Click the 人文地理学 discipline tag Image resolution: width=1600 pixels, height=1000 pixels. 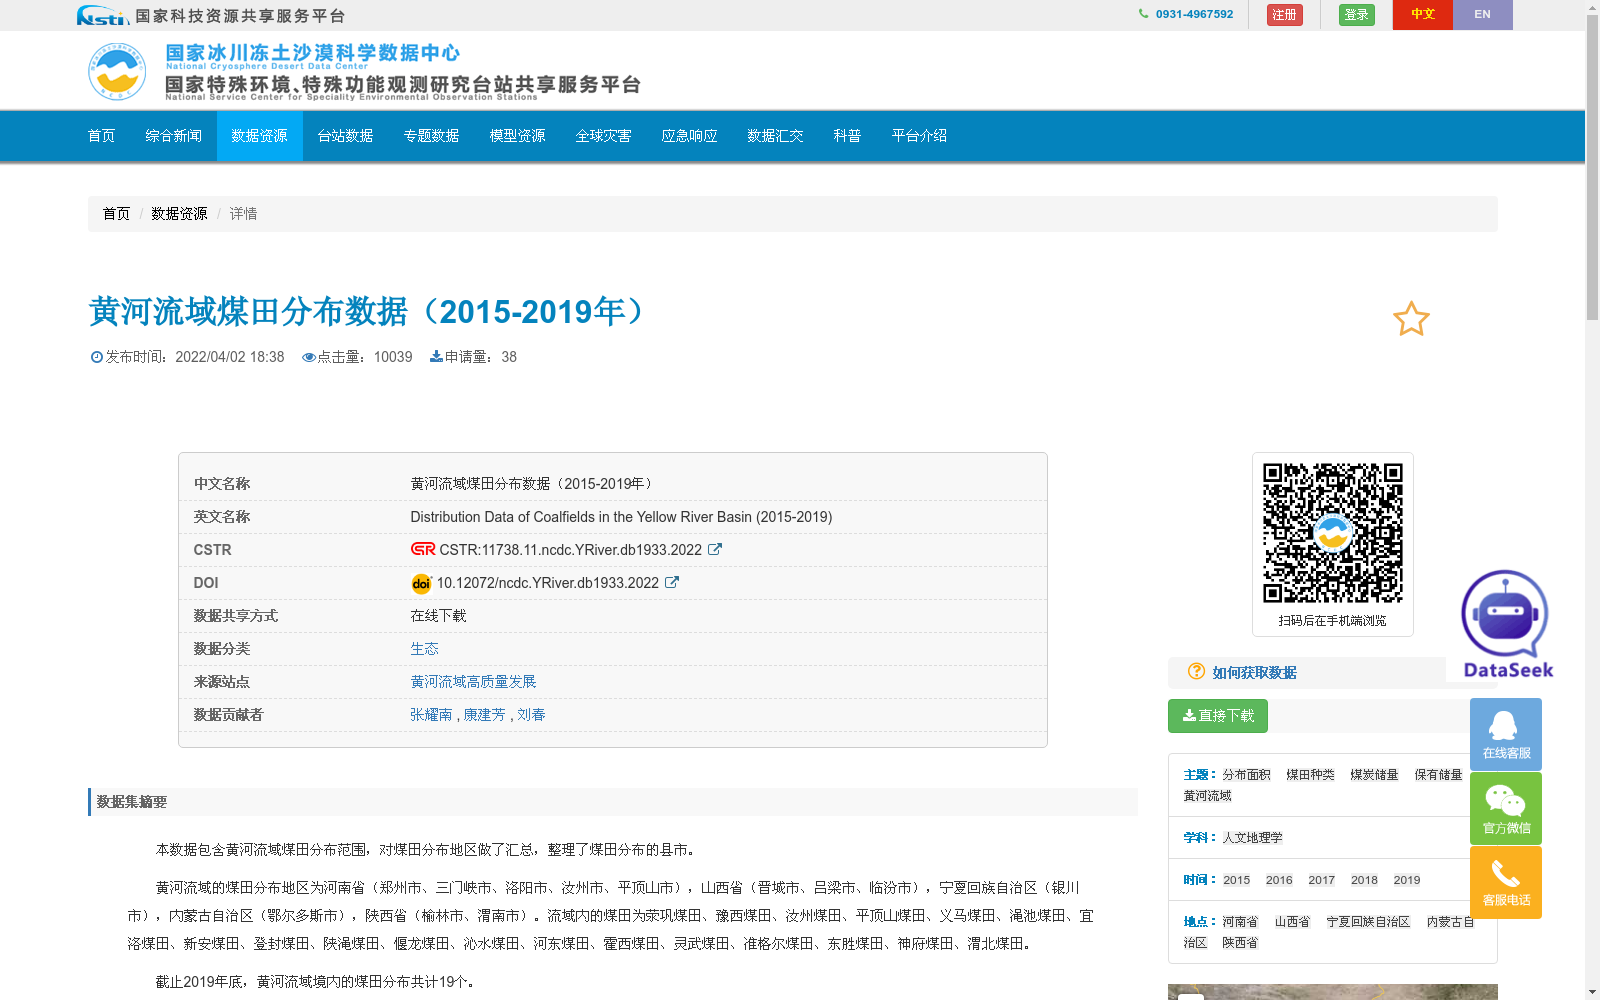(x=1252, y=838)
